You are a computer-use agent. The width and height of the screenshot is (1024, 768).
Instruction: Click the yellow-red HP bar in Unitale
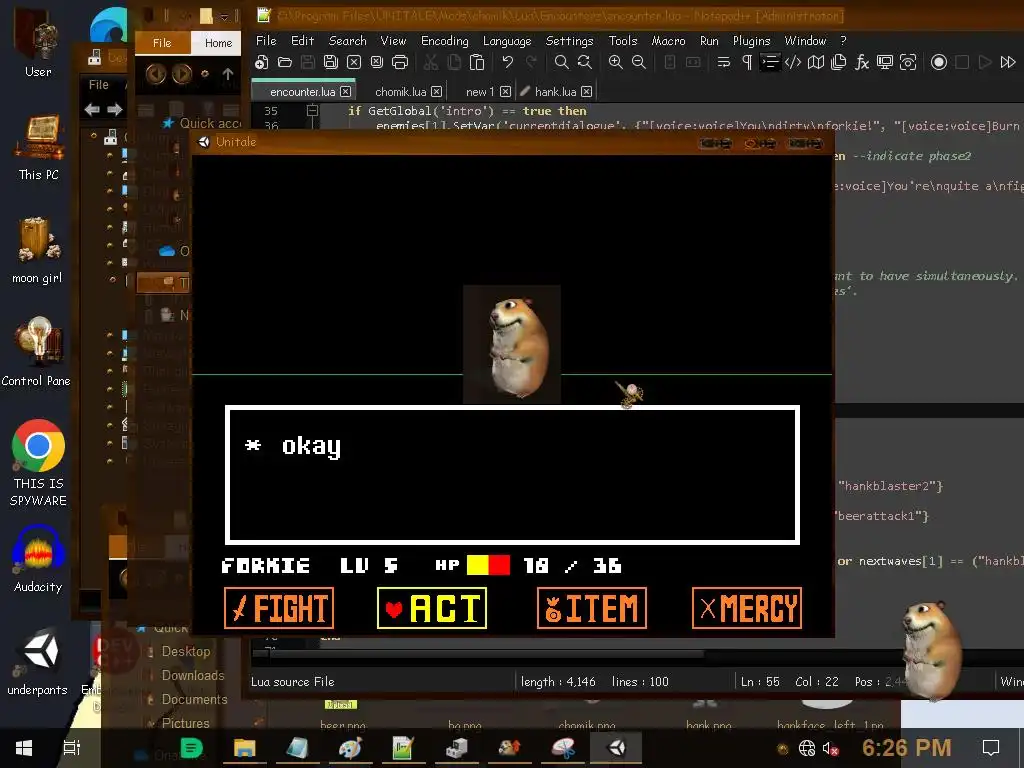pos(488,565)
